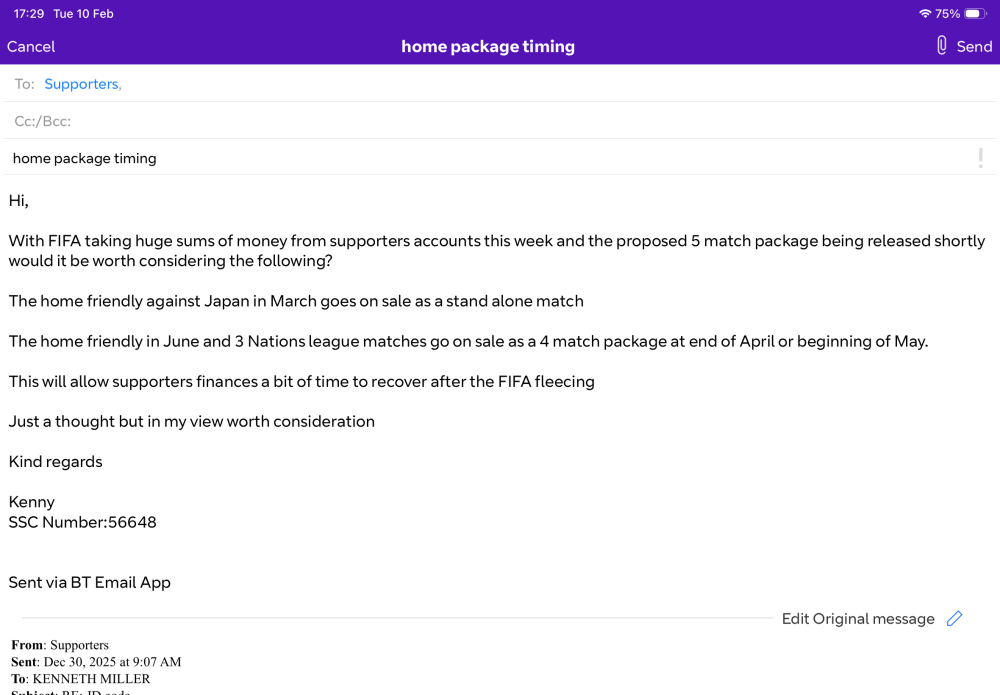The width and height of the screenshot is (1000, 695).
Task: Click the 'Sent via BT Email App' signature
Action: click(89, 582)
